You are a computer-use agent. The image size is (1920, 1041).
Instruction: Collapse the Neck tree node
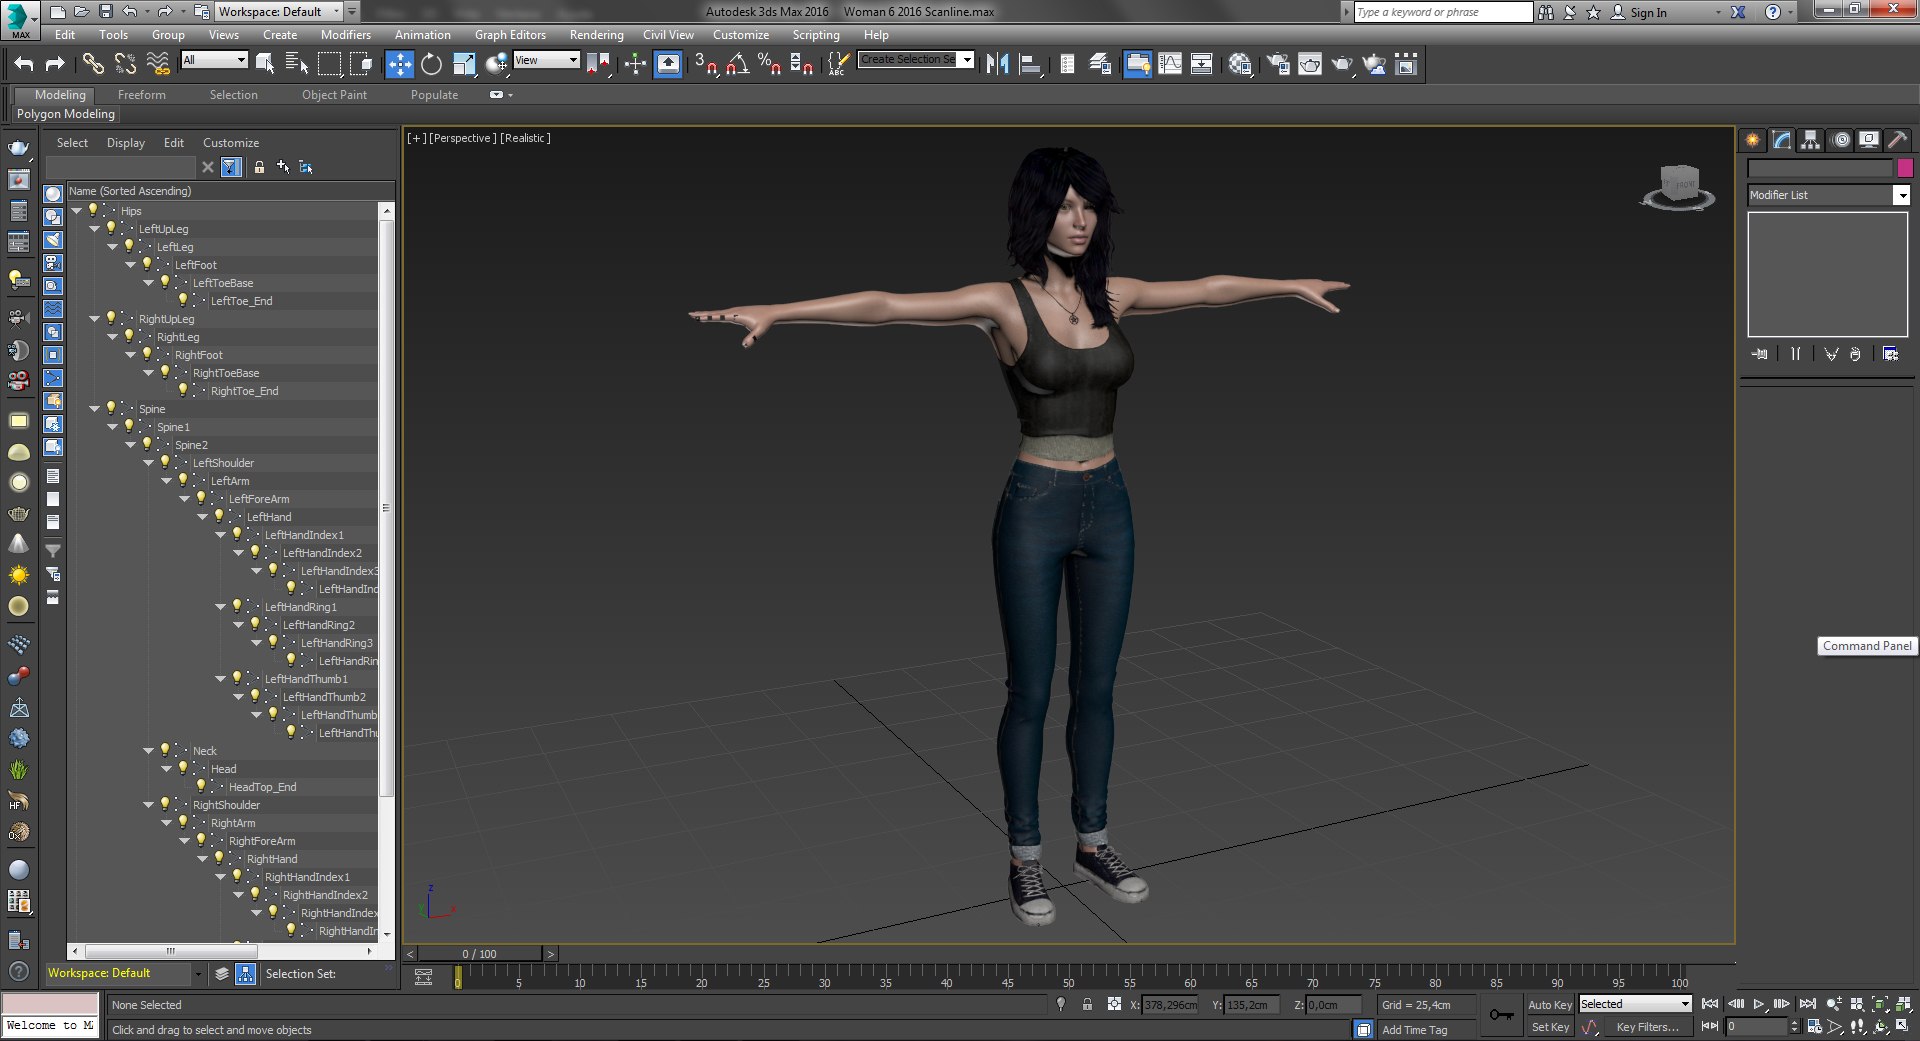coord(148,751)
